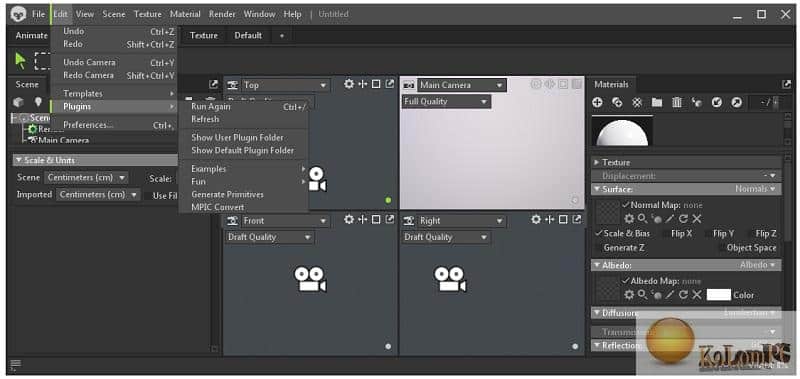The height and width of the screenshot is (379, 800).
Task: Select the white sphere material thumbnail
Action: (x=622, y=131)
